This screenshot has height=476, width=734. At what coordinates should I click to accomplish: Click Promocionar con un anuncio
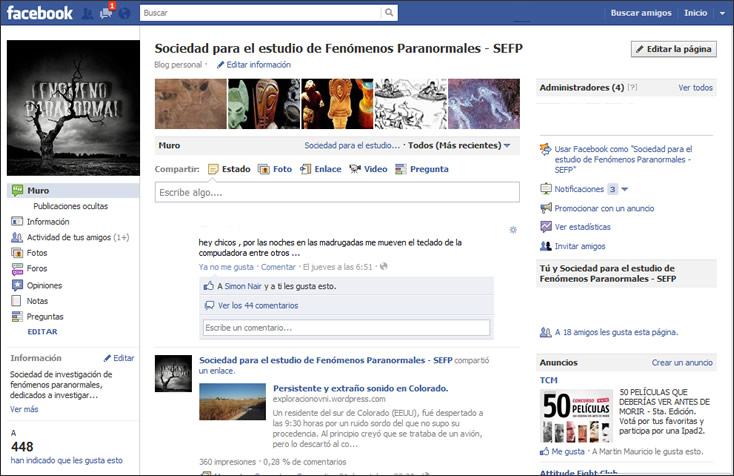[x=604, y=208]
